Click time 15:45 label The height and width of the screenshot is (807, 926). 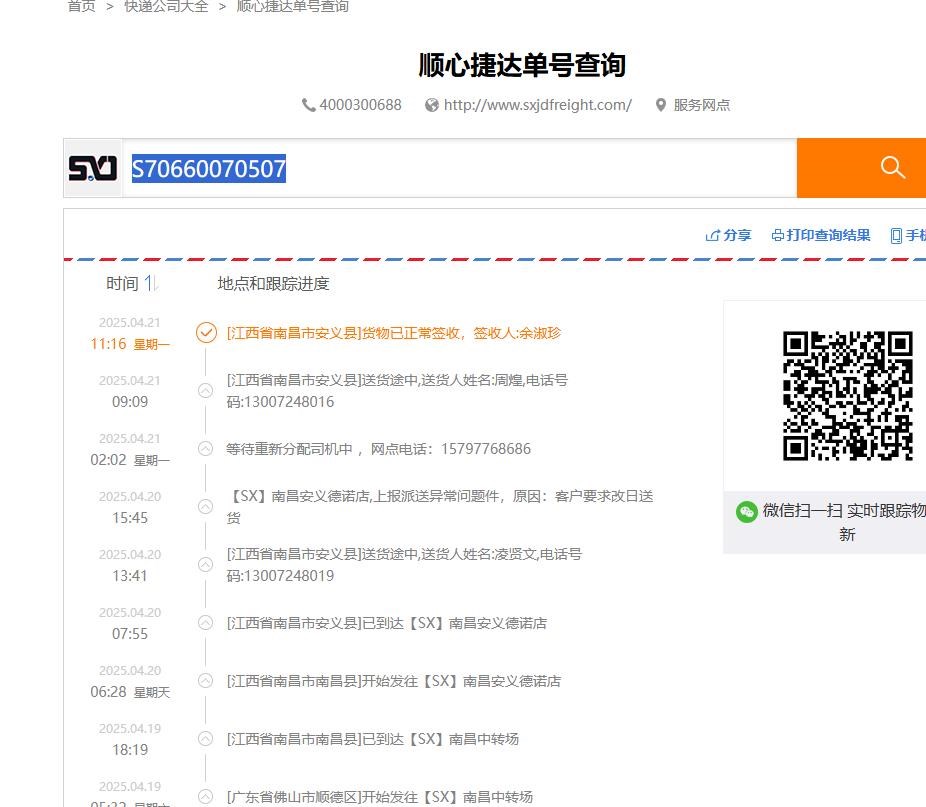[130, 518]
